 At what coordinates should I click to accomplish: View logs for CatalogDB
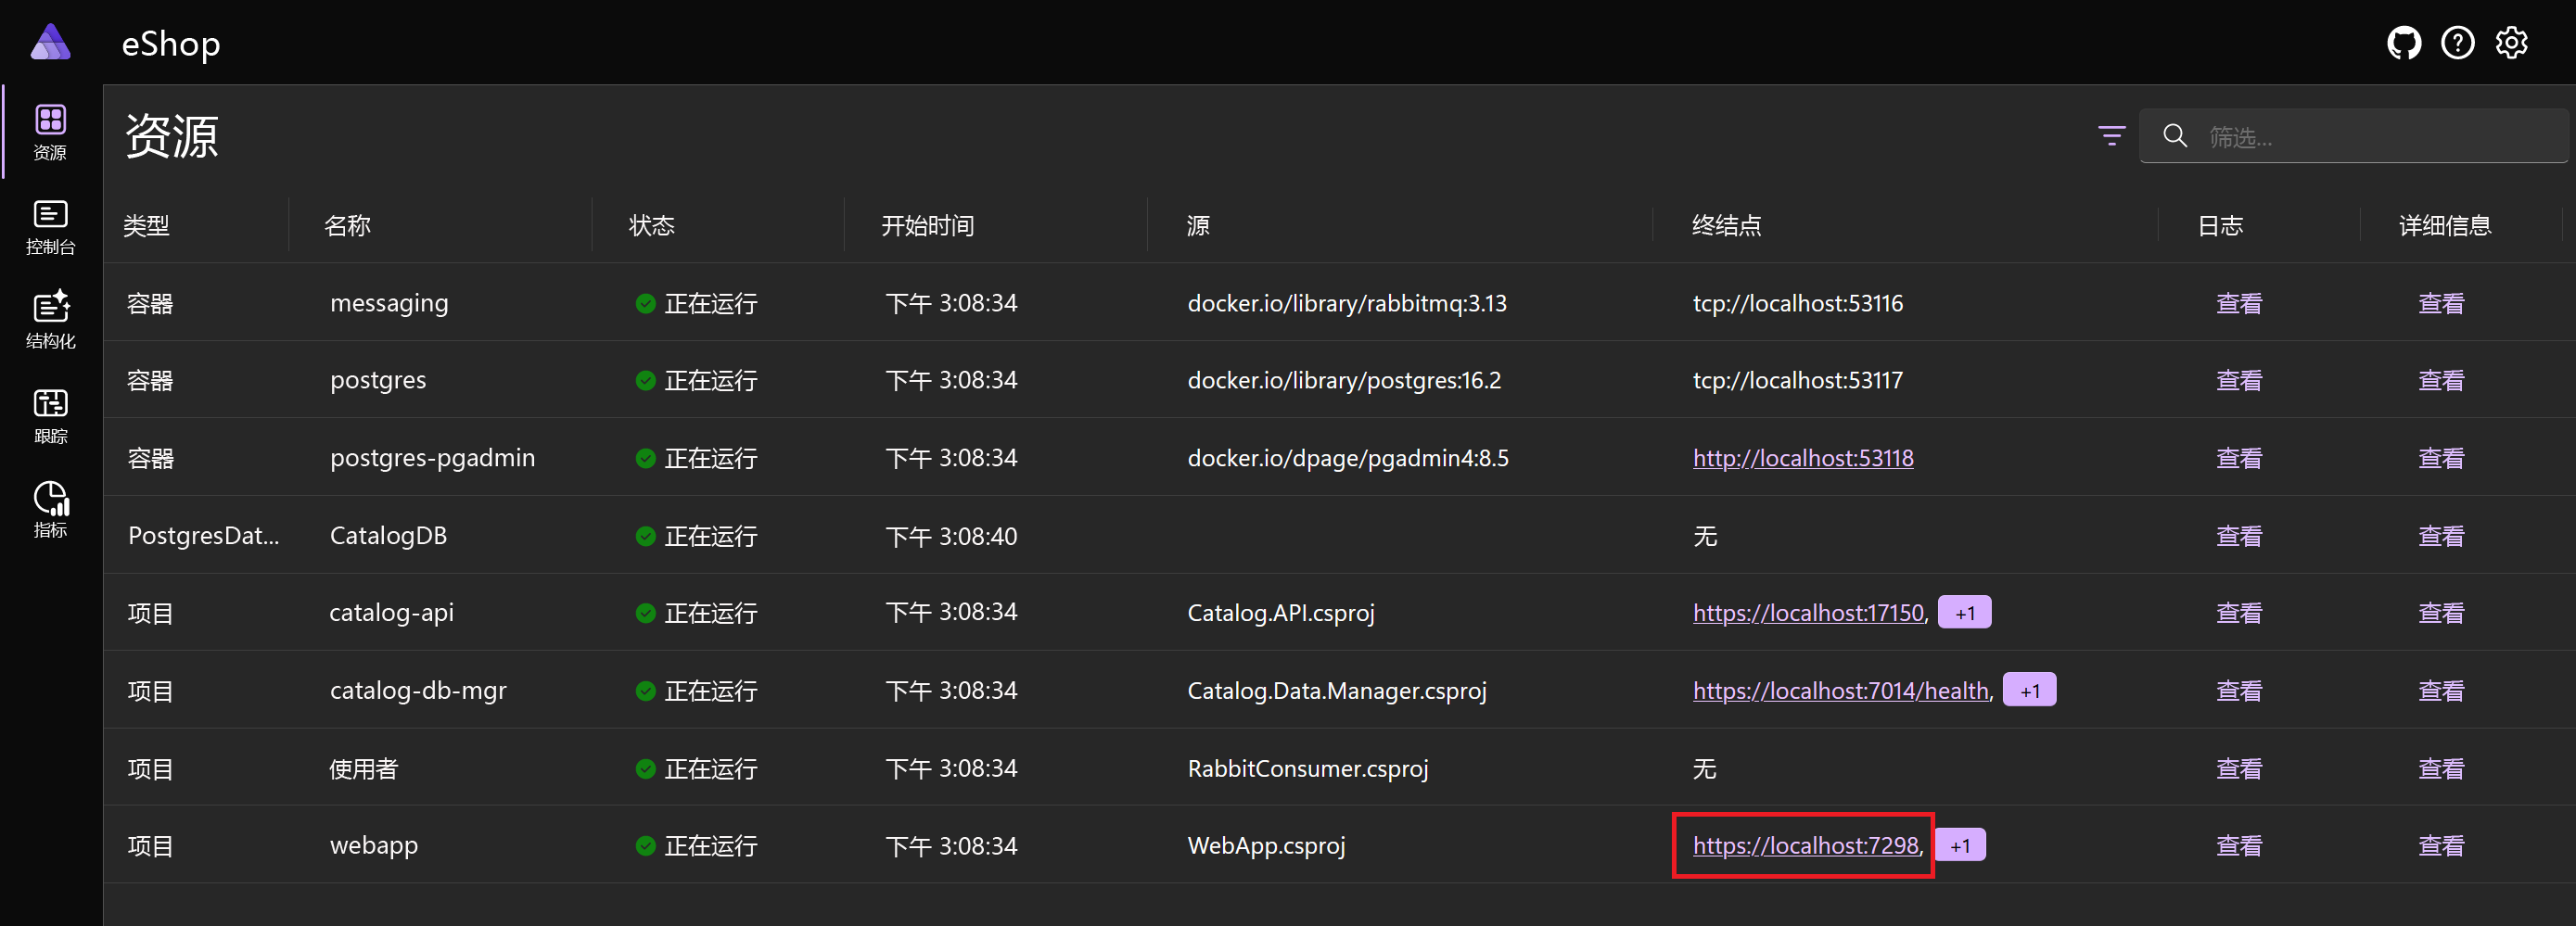(2239, 536)
